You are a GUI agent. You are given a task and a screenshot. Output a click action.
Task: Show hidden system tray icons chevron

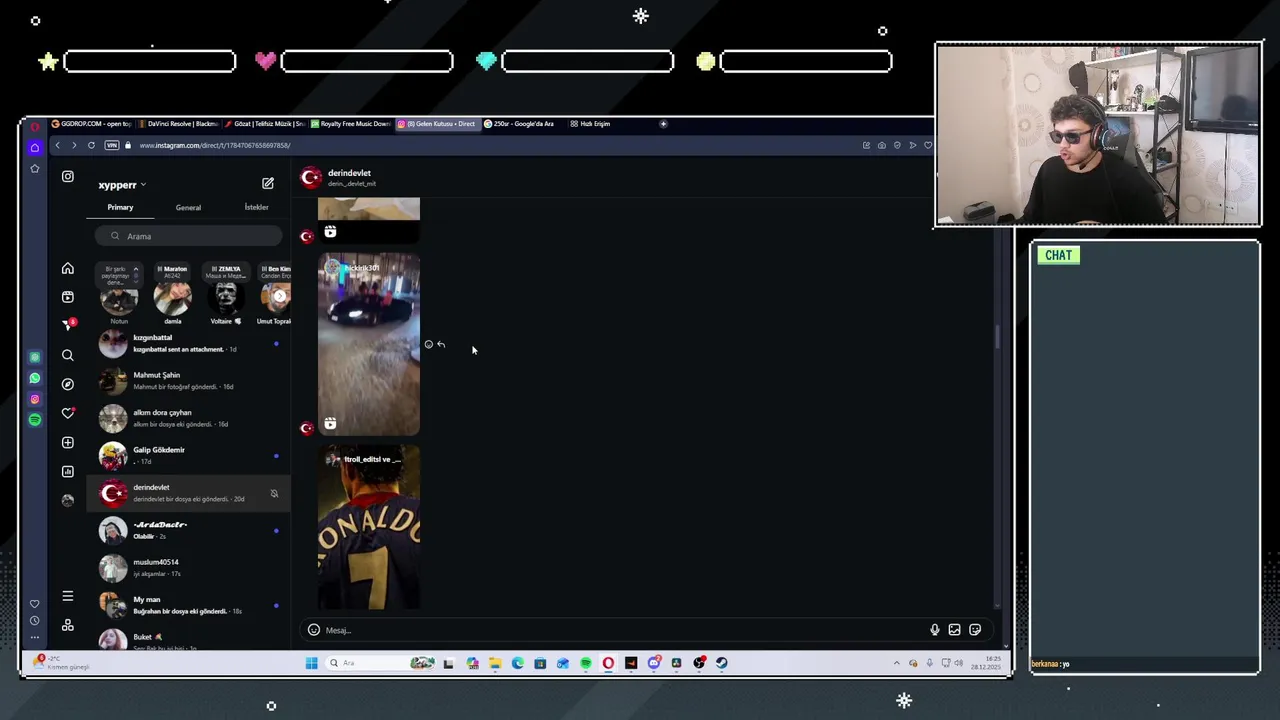tap(896, 663)
